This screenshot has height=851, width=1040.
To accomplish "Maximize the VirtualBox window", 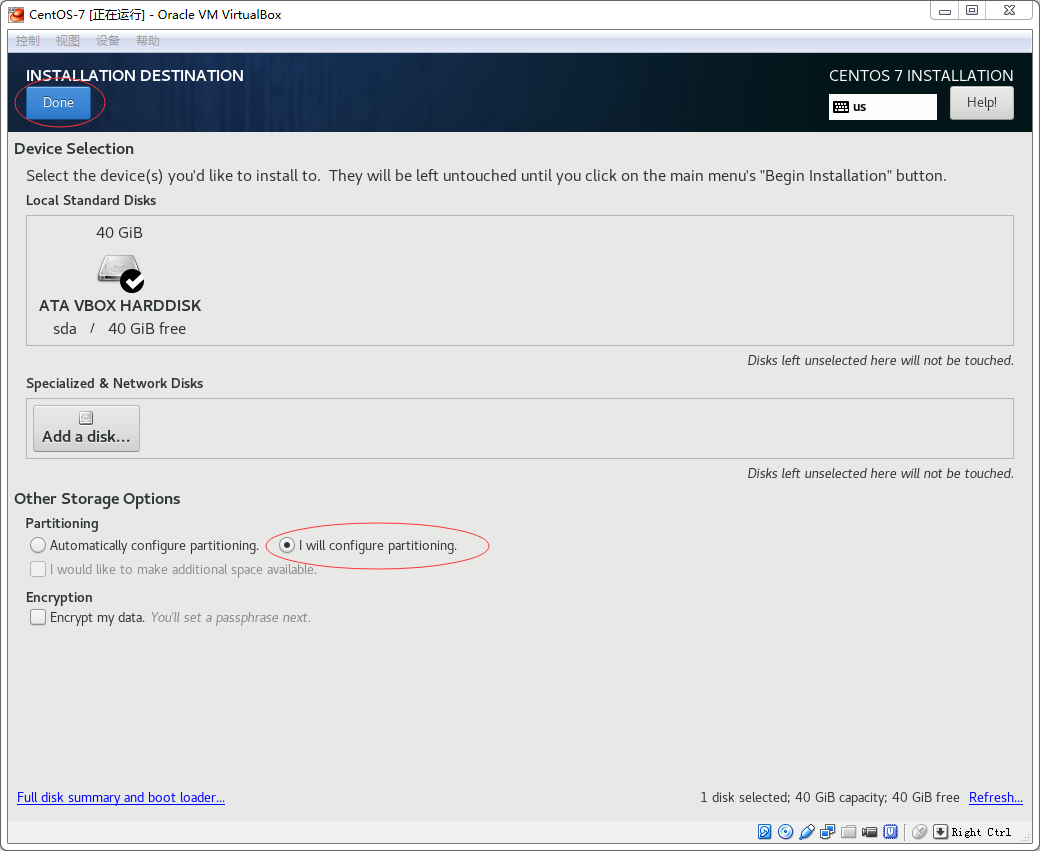I will coord(972,11).
